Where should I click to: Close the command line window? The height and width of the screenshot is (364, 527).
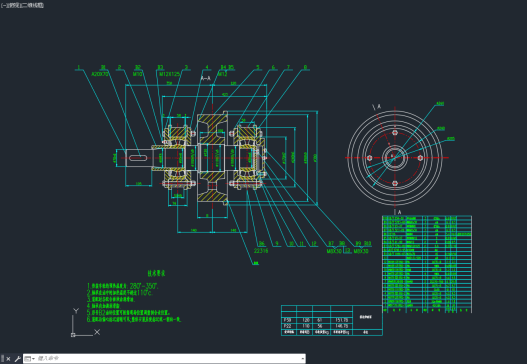pos(8,359)
